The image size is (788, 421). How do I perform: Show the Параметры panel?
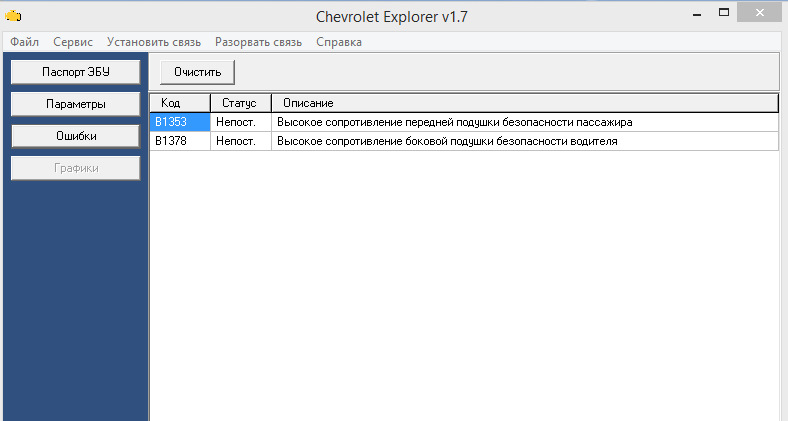coord(76,104)
